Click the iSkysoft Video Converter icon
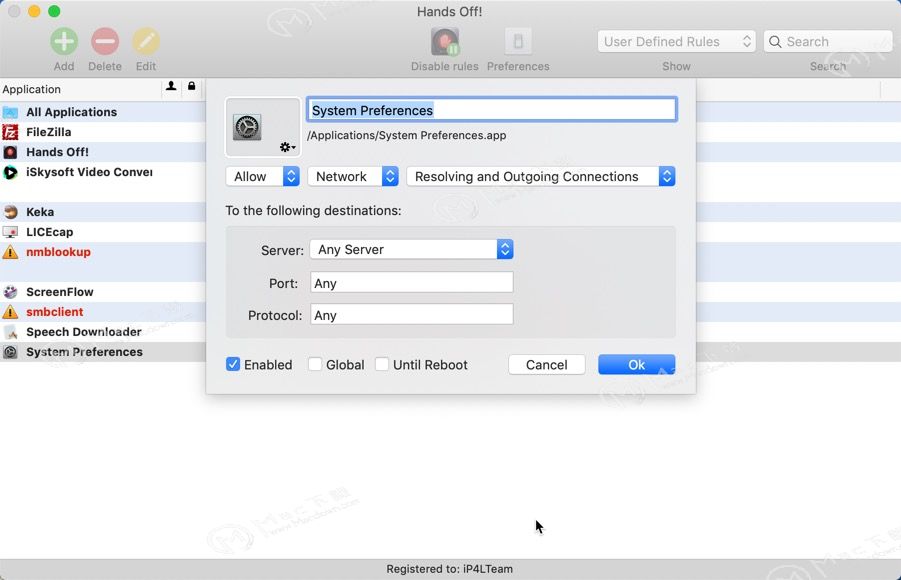Viewport: 901px width, 580px height. [x=10, y=172]
